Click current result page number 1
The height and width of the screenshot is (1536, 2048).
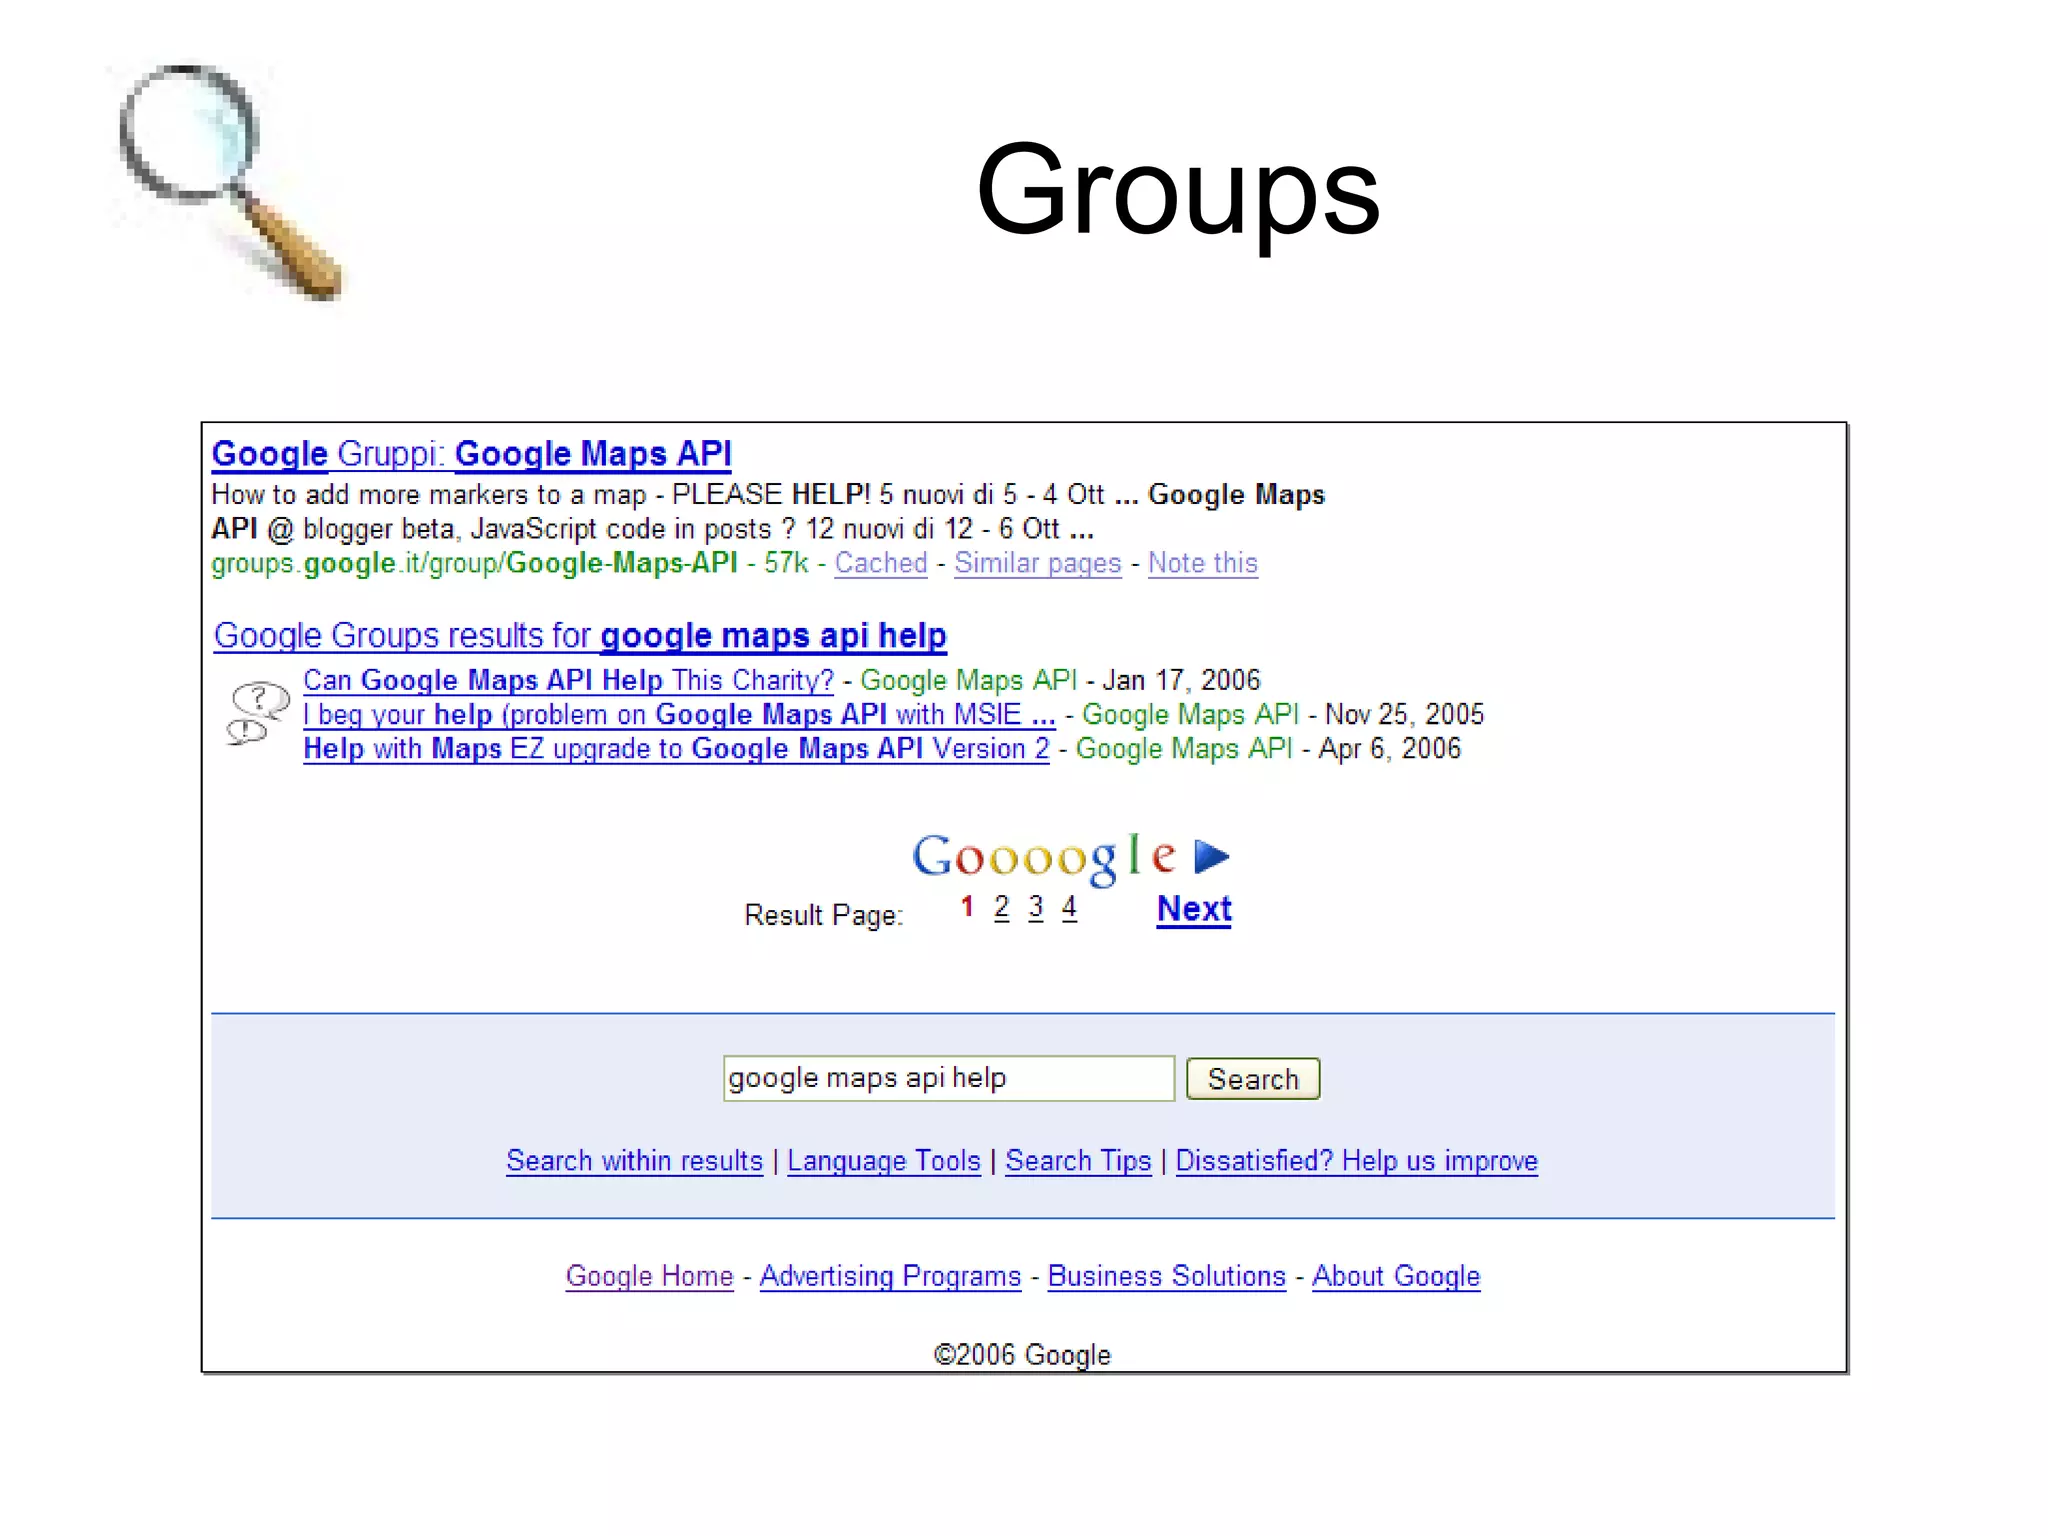coord(967,907)
